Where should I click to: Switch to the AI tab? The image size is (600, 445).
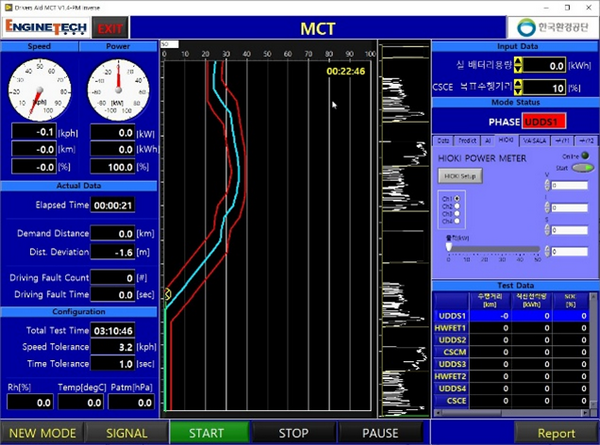point(488,141)
